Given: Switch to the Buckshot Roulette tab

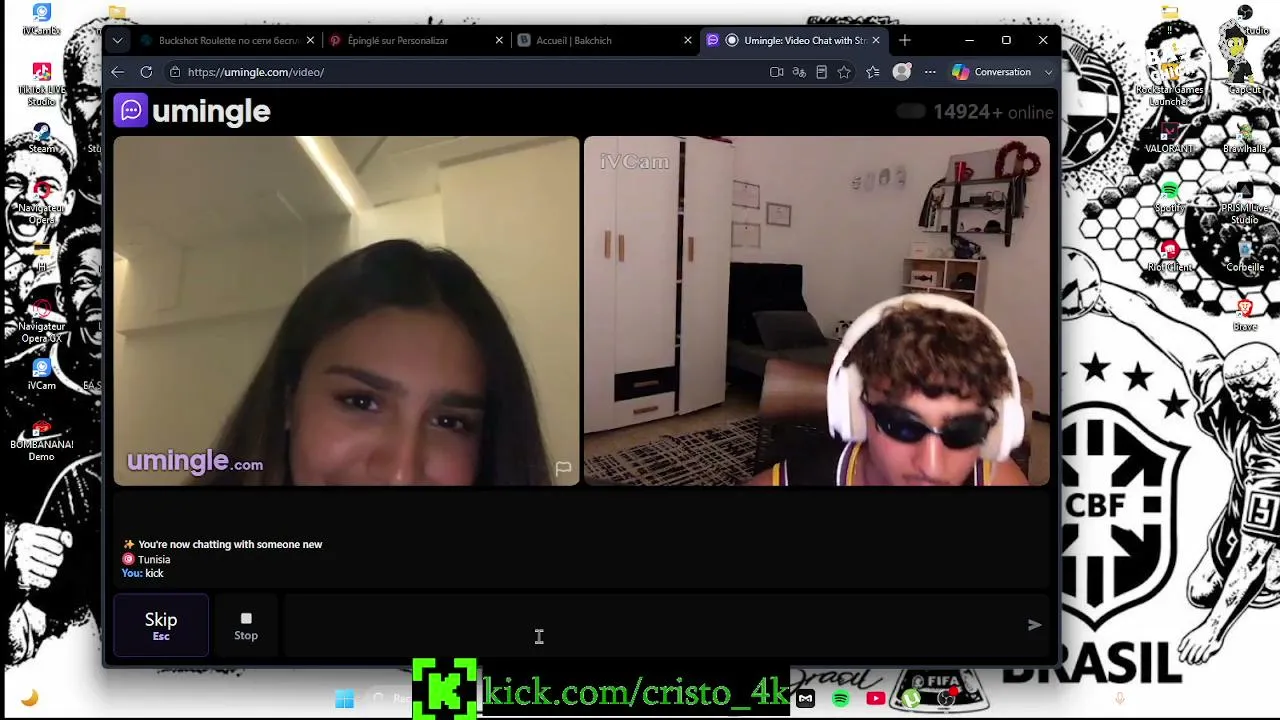Looking at the screenshot, I should [227, 40].
